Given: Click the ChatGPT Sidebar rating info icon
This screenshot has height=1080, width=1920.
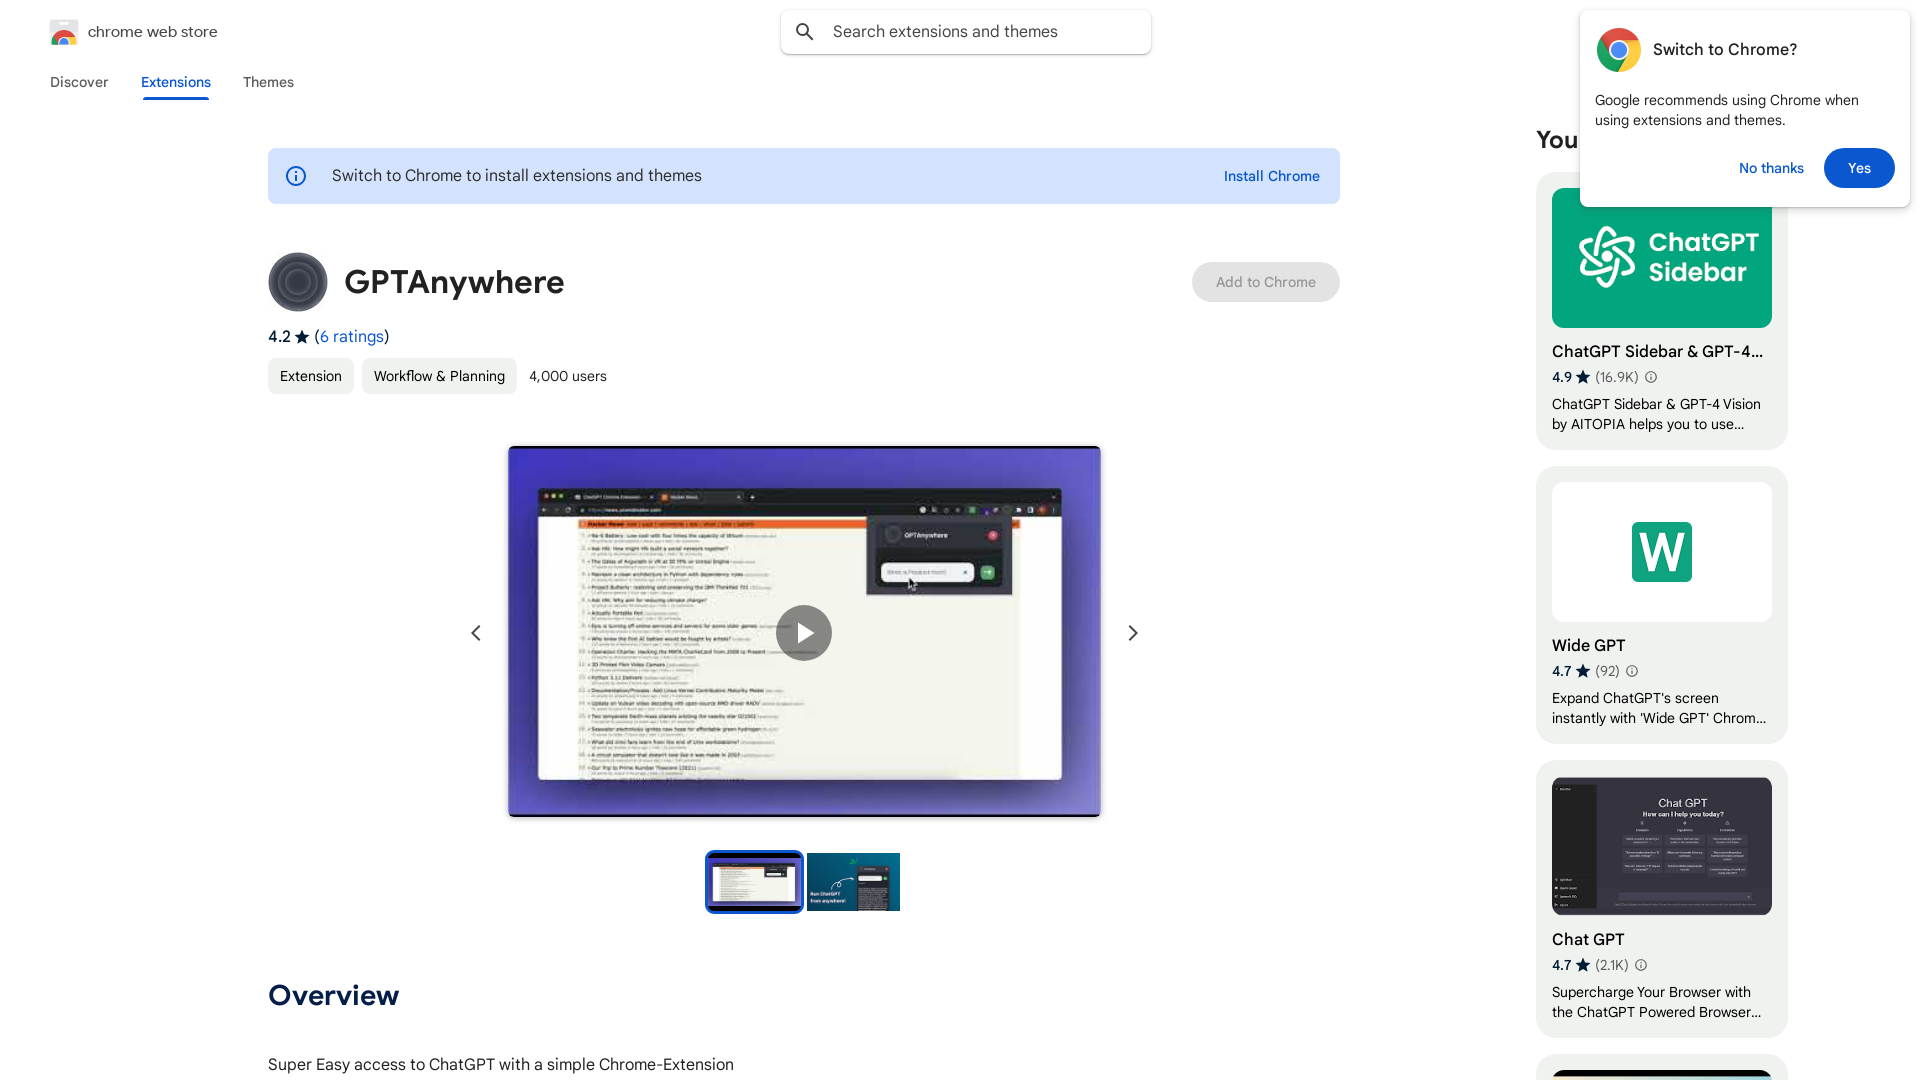Looking at the screenshot, I should click(x=1651, y=377).
